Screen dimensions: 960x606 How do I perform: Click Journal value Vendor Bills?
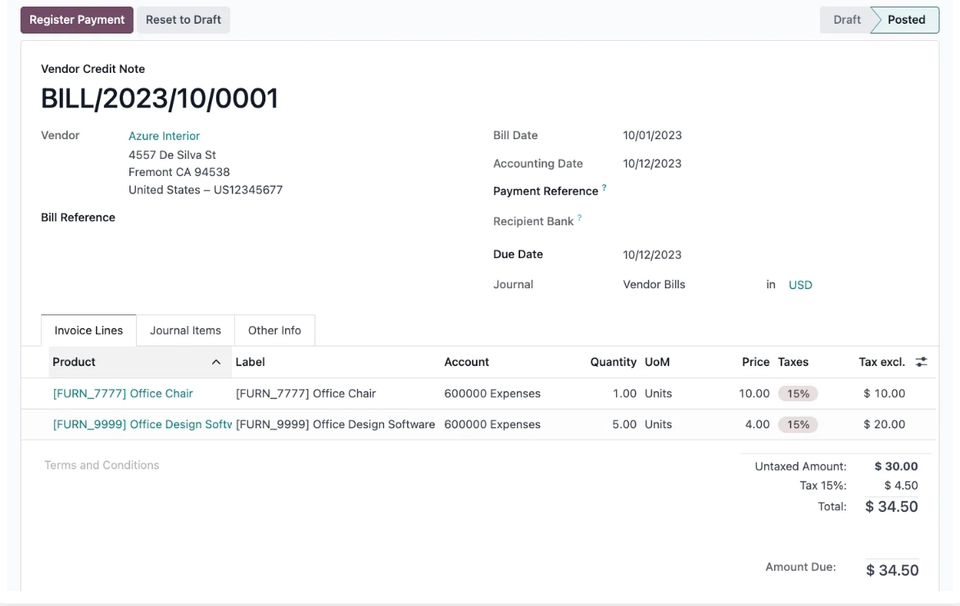(x=654, y=285)
